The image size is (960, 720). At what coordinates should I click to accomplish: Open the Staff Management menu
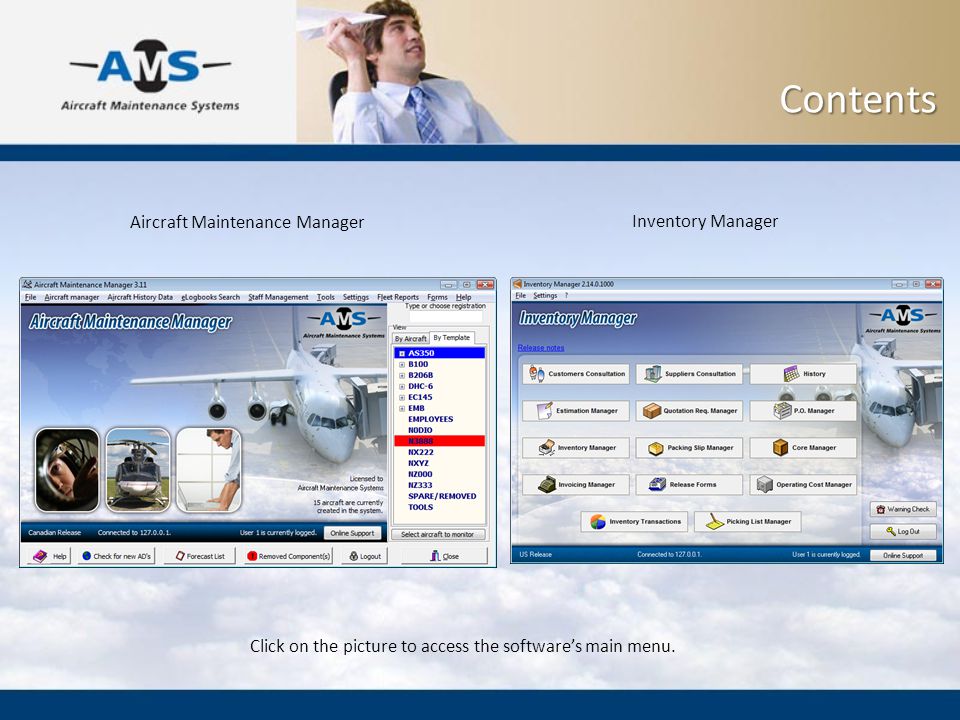click(x=279, y=297)
